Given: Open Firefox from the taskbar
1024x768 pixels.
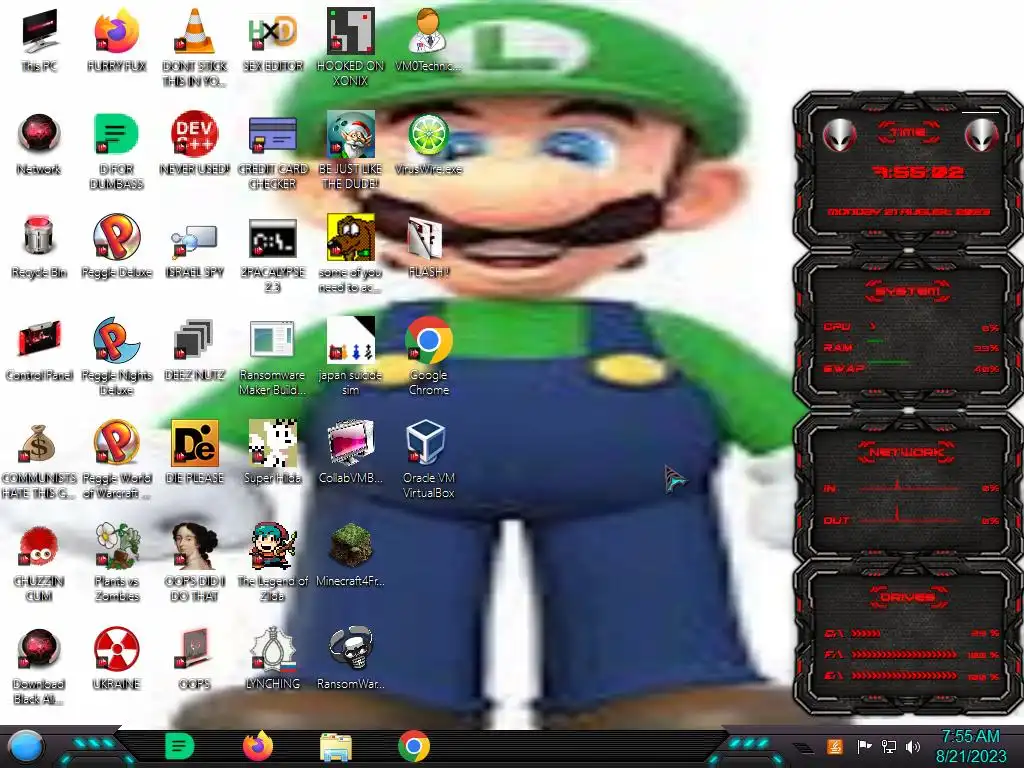Looking at the screenshot, I should 258,746.
